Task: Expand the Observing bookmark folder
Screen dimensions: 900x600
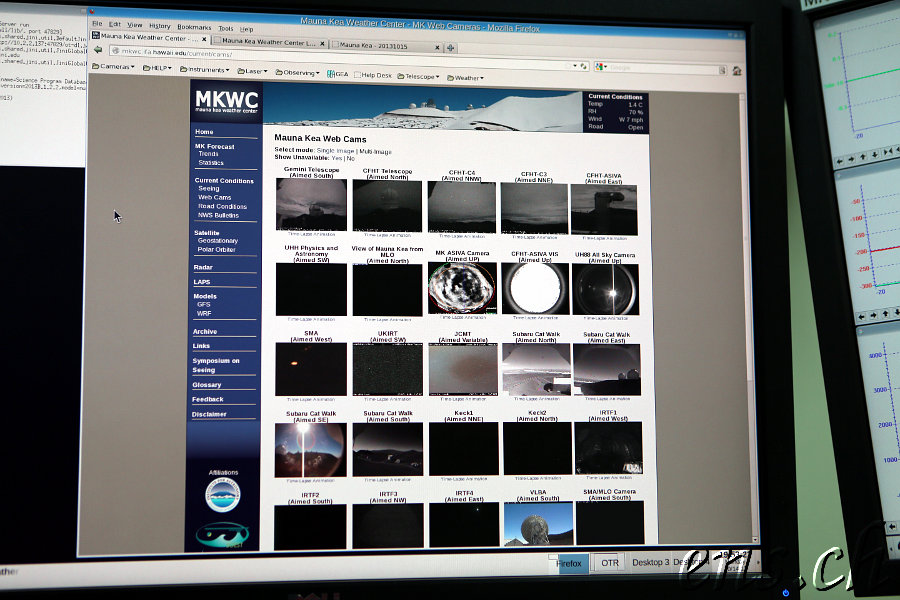Action: click(297, 73)
